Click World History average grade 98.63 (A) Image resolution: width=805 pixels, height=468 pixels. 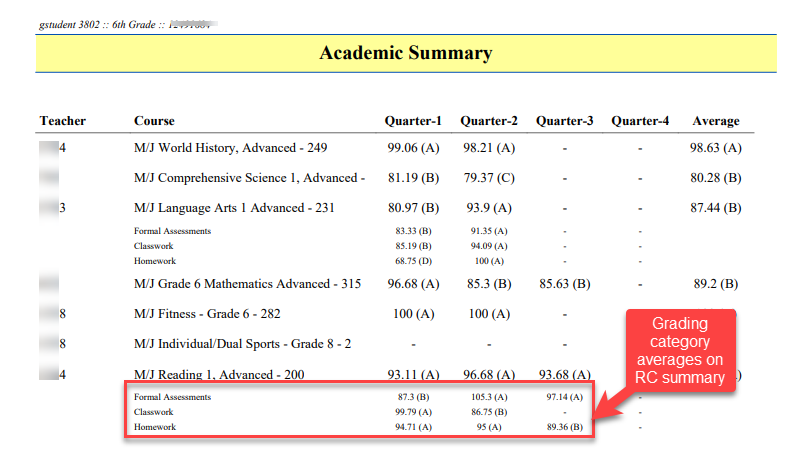point(716,148)
